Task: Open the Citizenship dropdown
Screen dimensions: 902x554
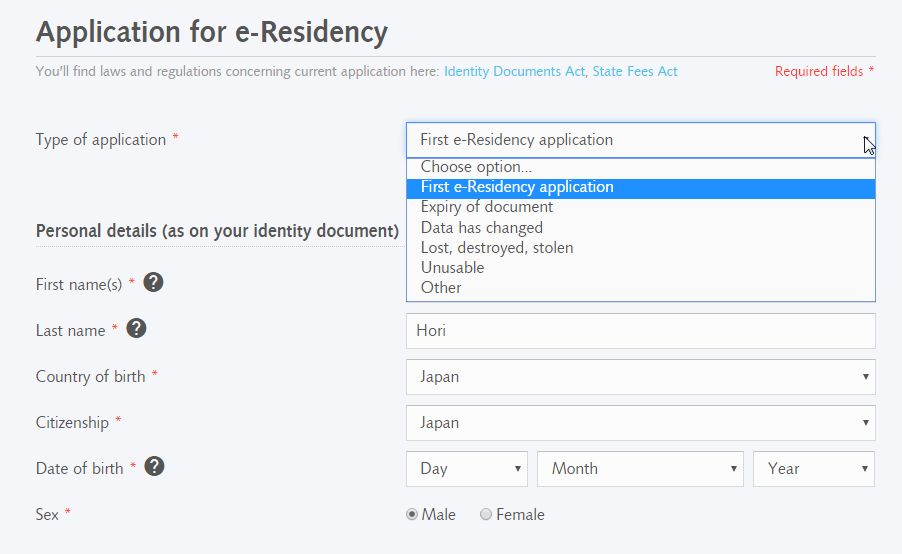Action: 641,423
